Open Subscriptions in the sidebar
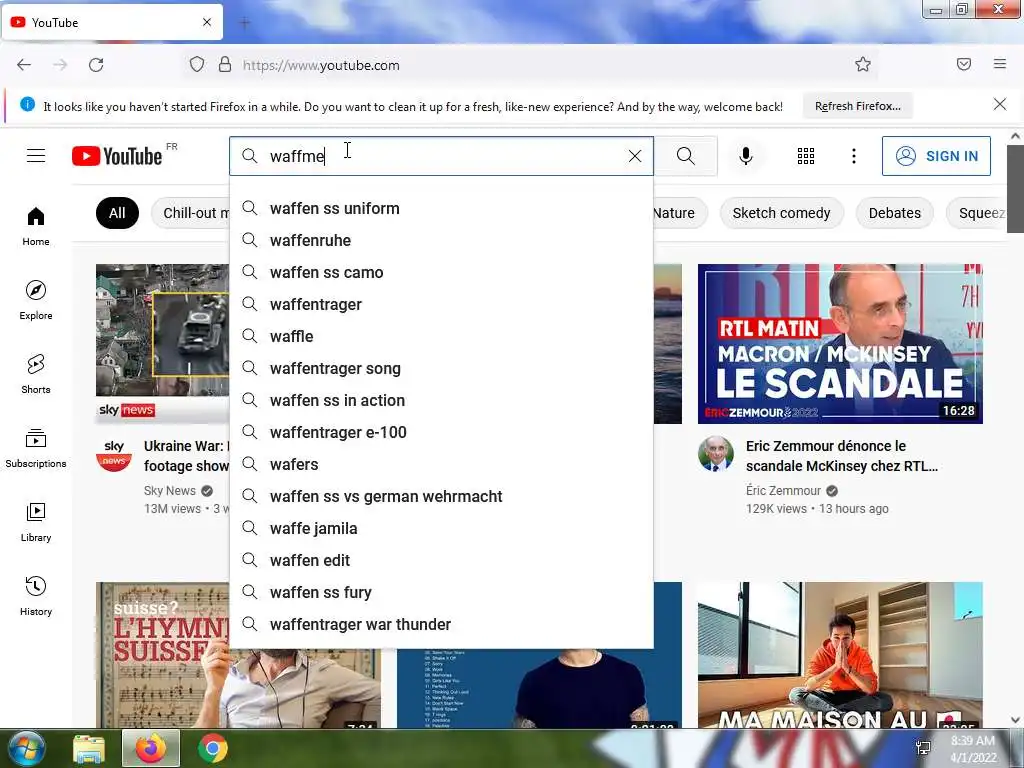1024x768 pixels. (36, 448)
